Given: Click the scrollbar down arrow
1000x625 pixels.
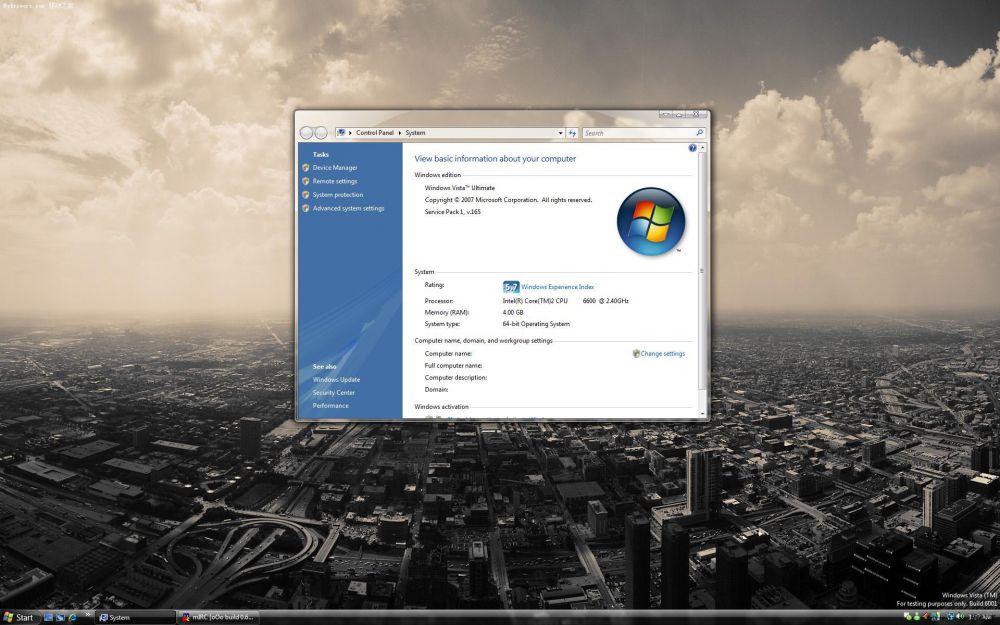Looking at the screenshot, I should click(702, 414).
